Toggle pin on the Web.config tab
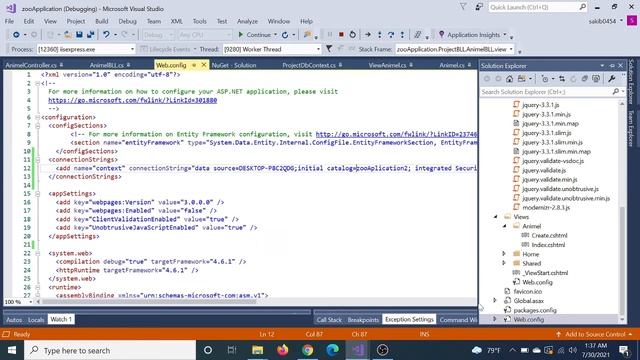The image size is (640, 360). pyautogui.click(x=194, y=65)
